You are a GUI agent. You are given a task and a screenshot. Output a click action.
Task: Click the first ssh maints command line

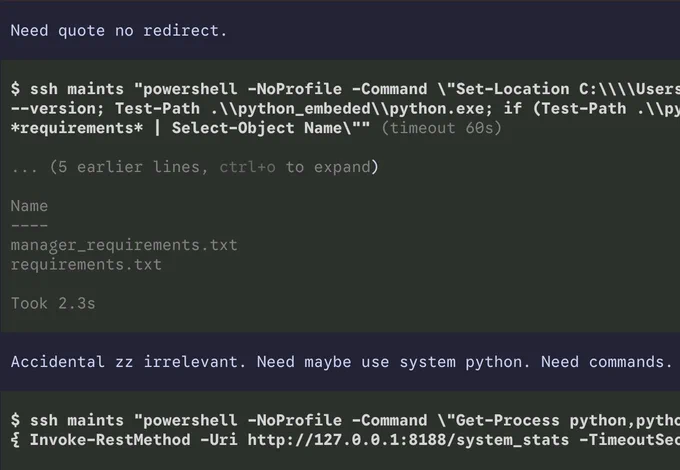[x=345, y=89]
